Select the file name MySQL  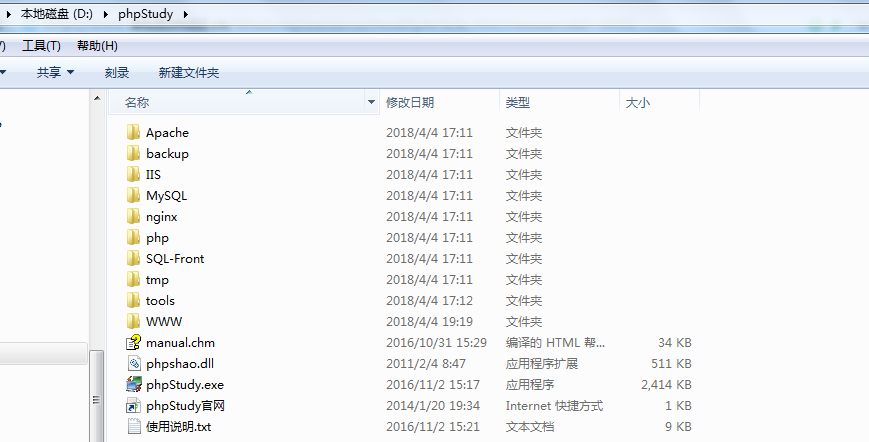(x=167, y=196)
